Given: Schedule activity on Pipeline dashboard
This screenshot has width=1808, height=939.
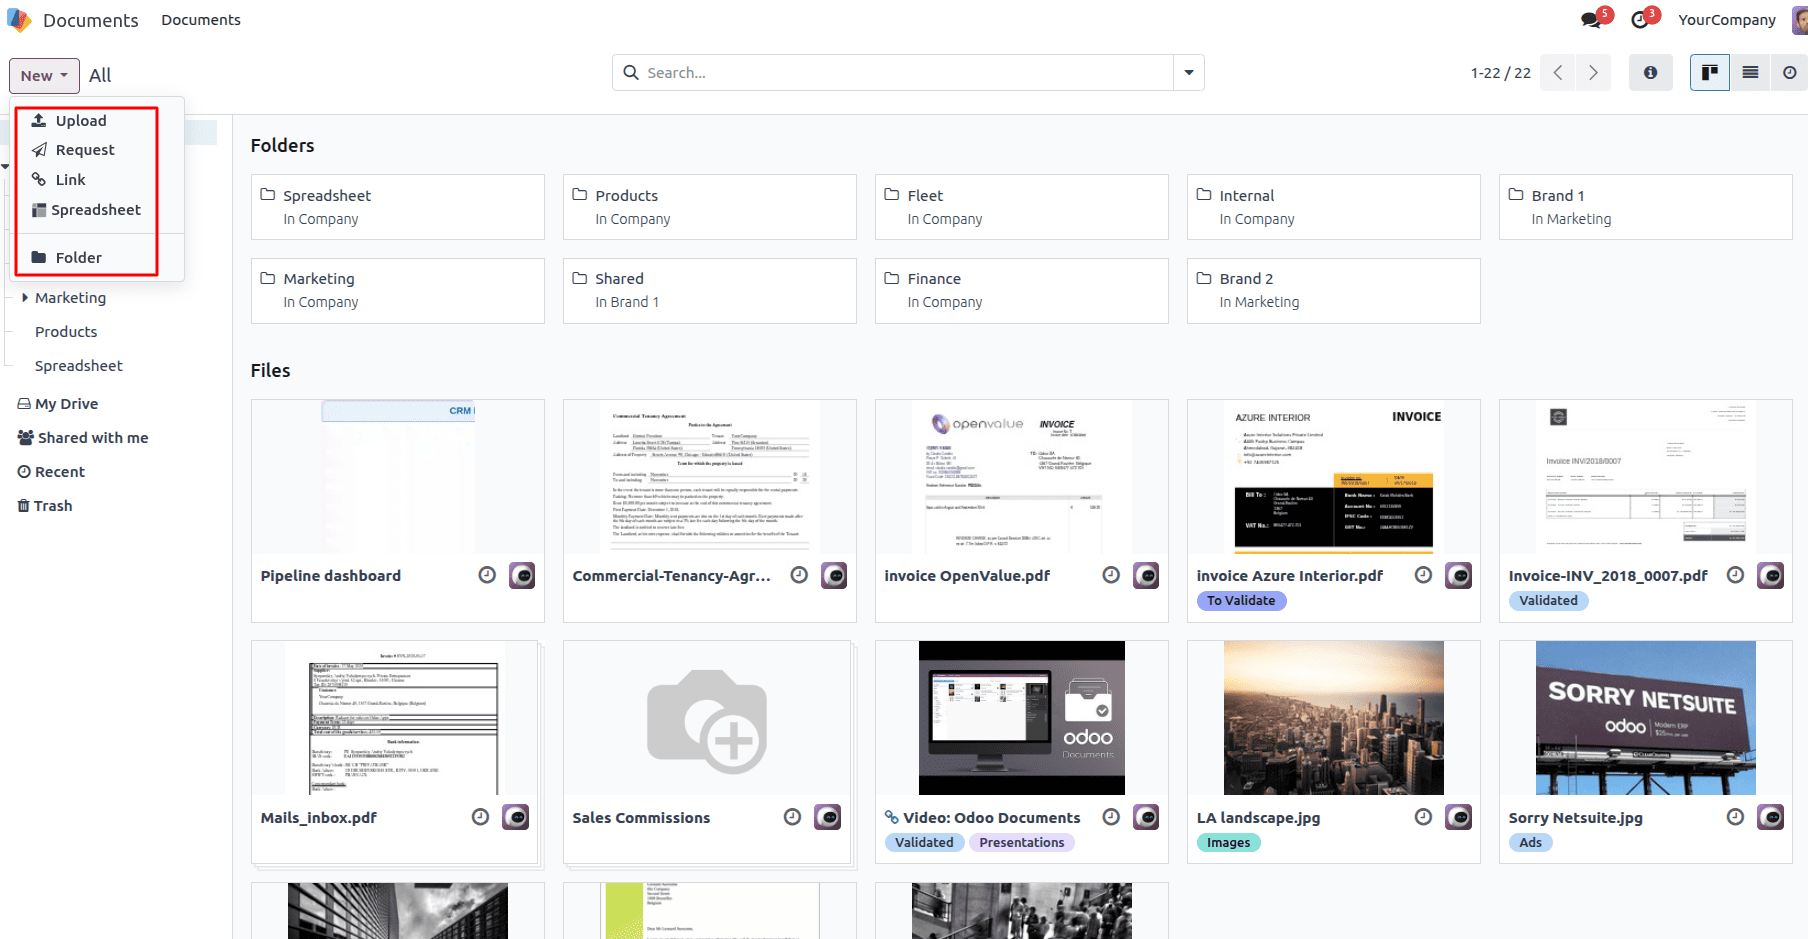Looking at the screenshot, I should [487, 575].
